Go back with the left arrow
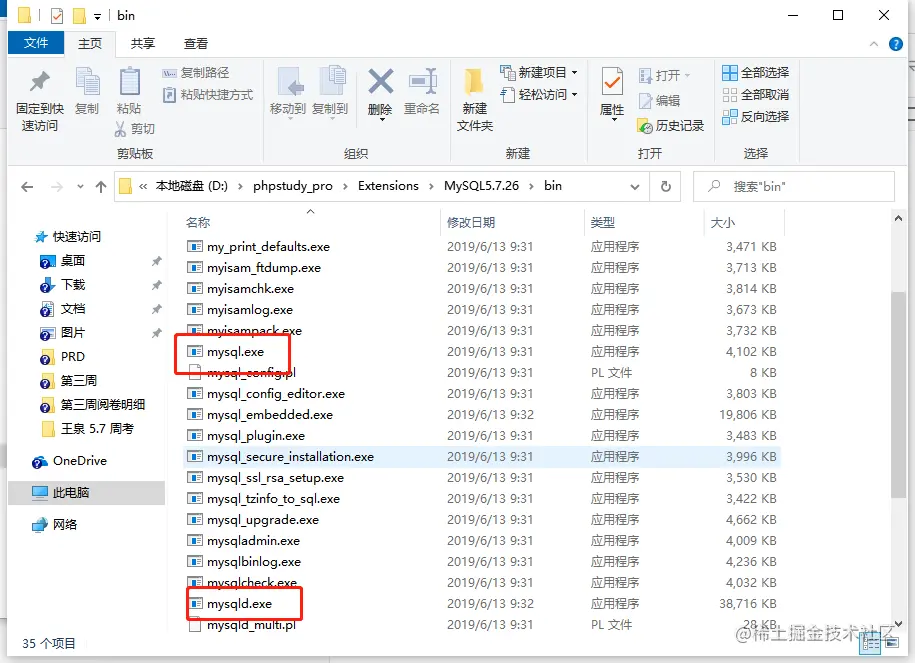 pos(27,187)
